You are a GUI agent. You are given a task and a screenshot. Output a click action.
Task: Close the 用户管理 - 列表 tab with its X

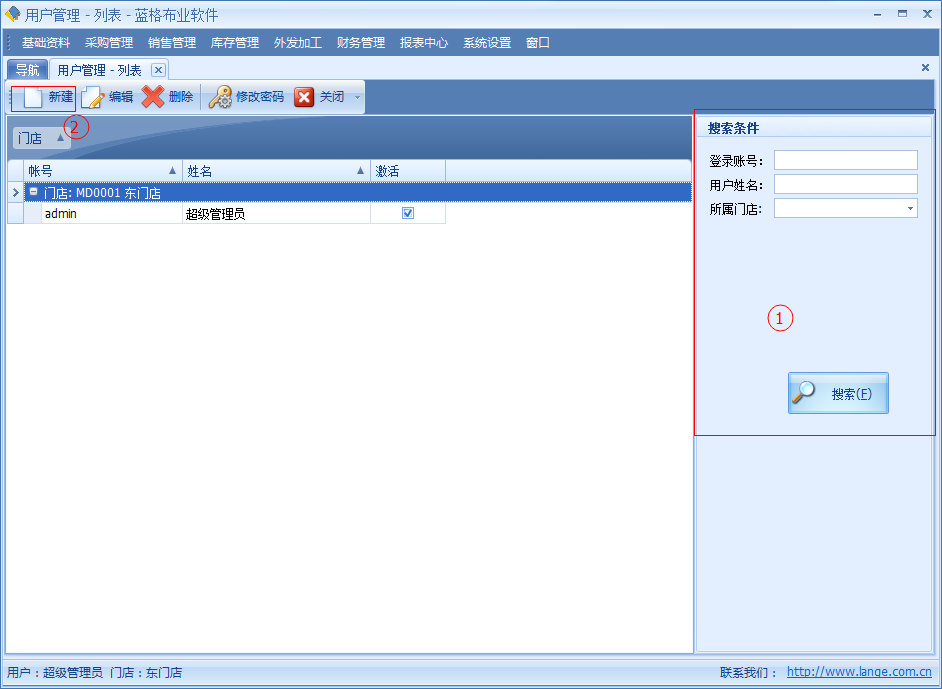click(x=158, y=70)
